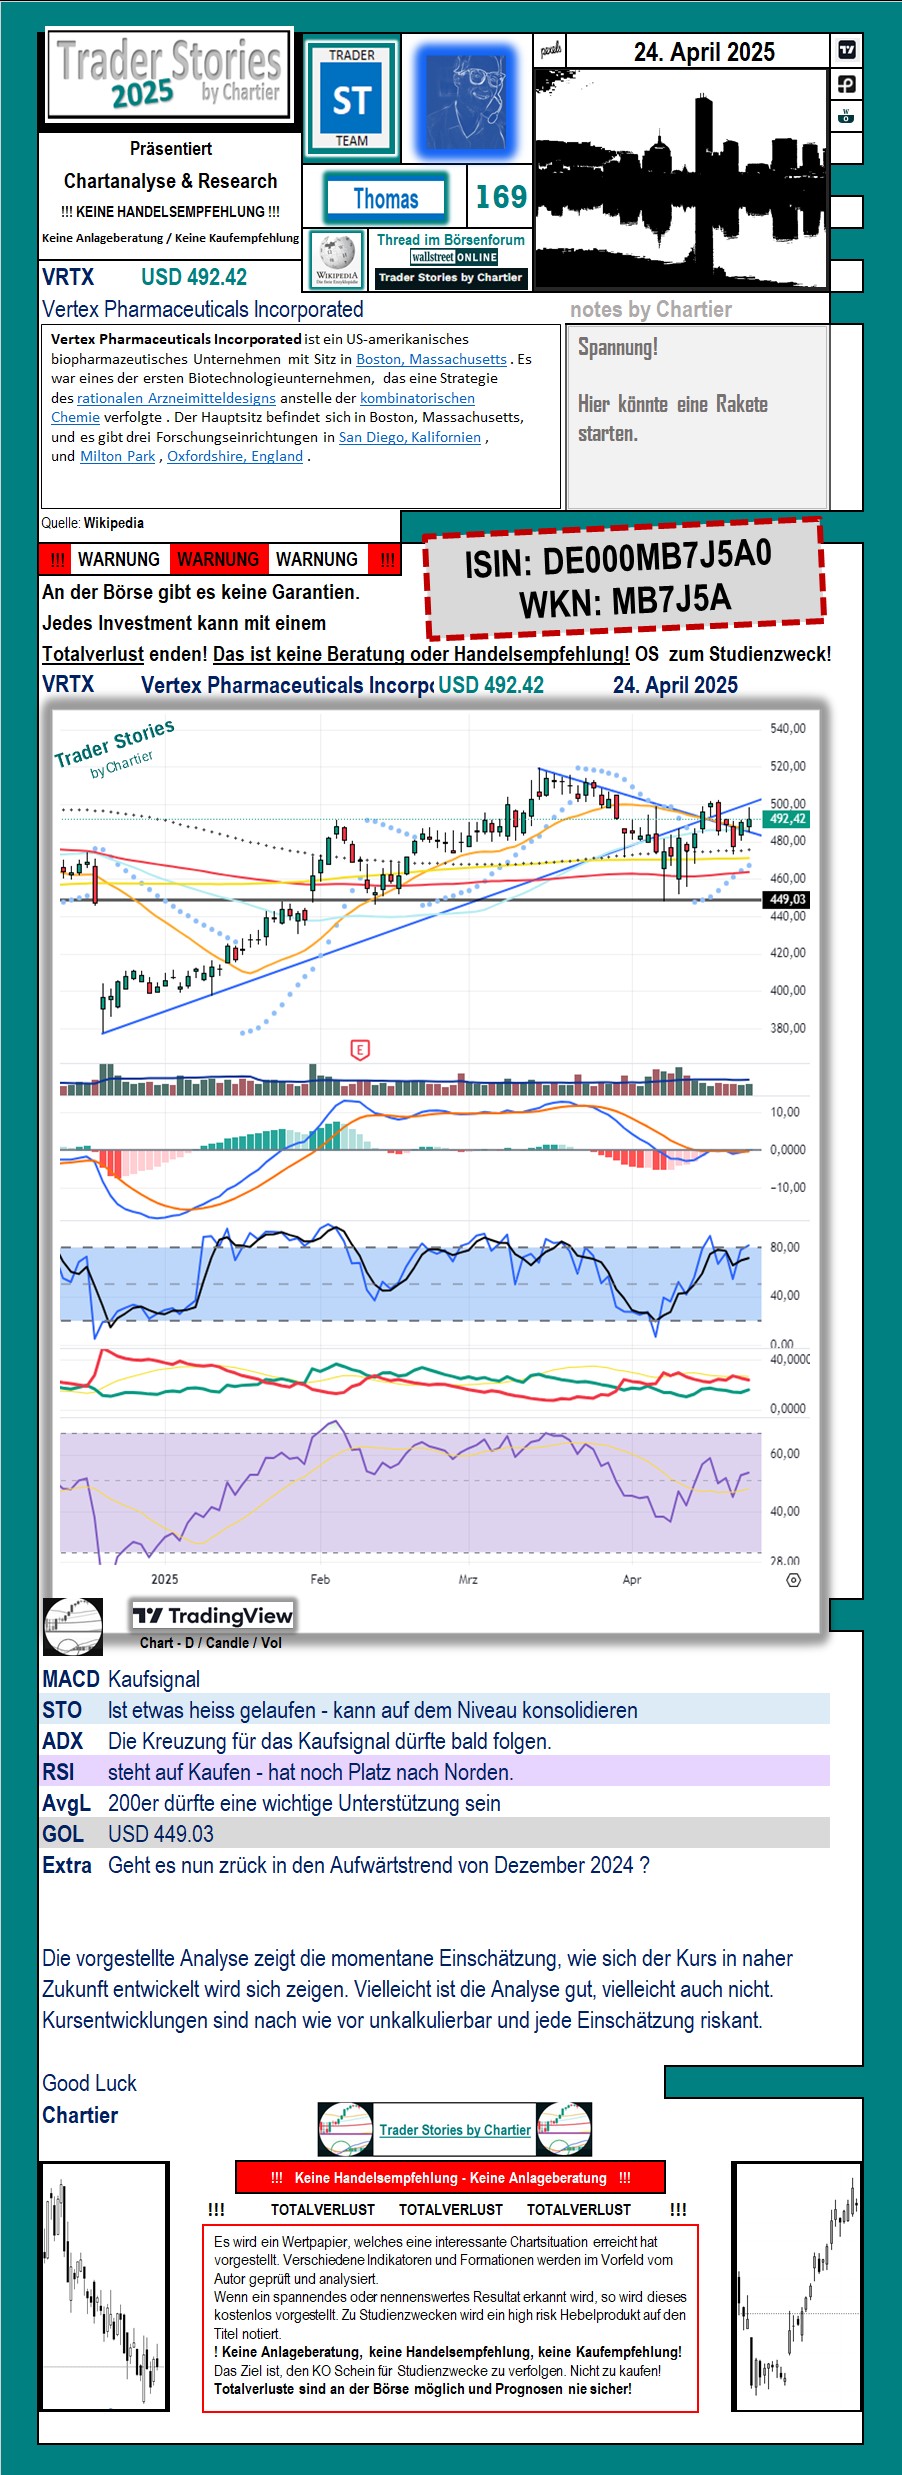Viewport: 902px width, 2475px height.
Task: Click the Extra row about Aufwärtstrend
Action: (436, 1865)
